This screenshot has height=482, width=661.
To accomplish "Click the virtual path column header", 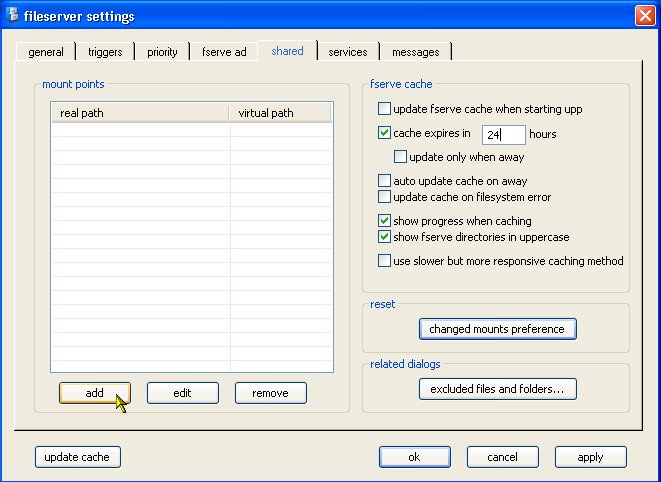I will click(280, 113).
